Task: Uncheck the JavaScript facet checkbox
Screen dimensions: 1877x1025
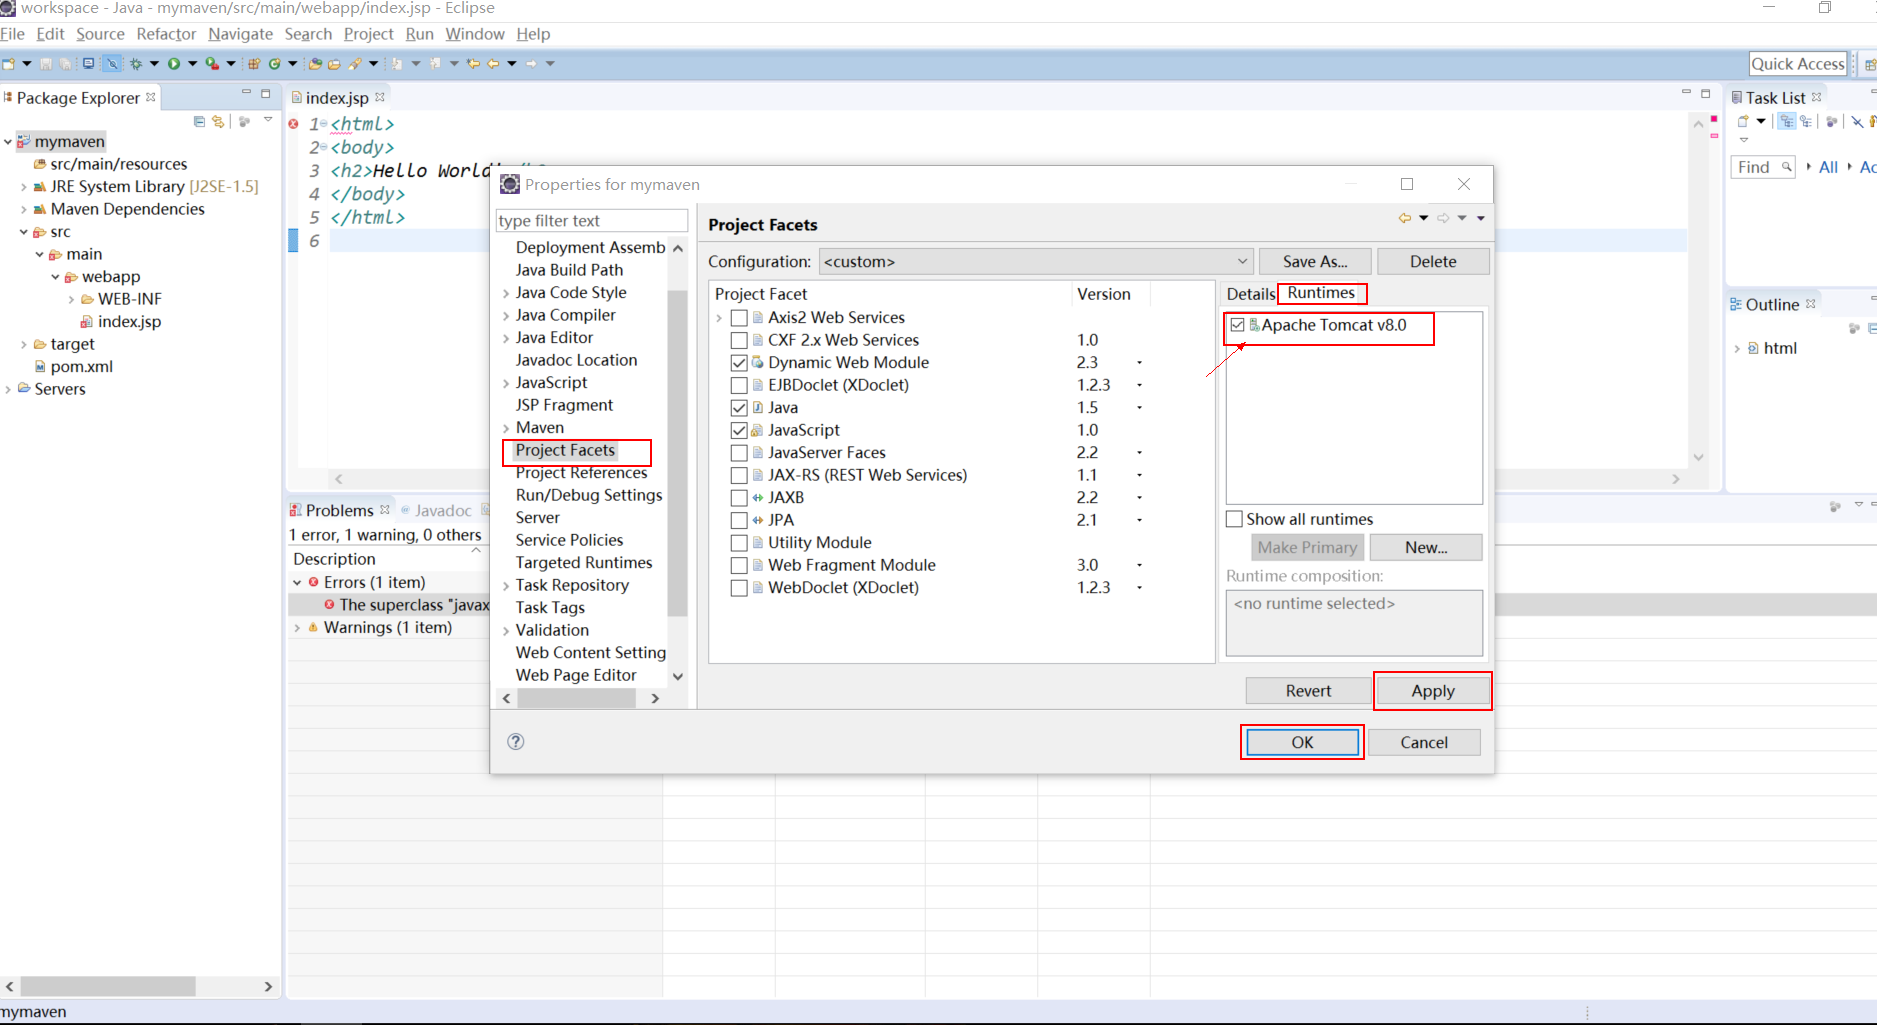Action: (739, 430)
